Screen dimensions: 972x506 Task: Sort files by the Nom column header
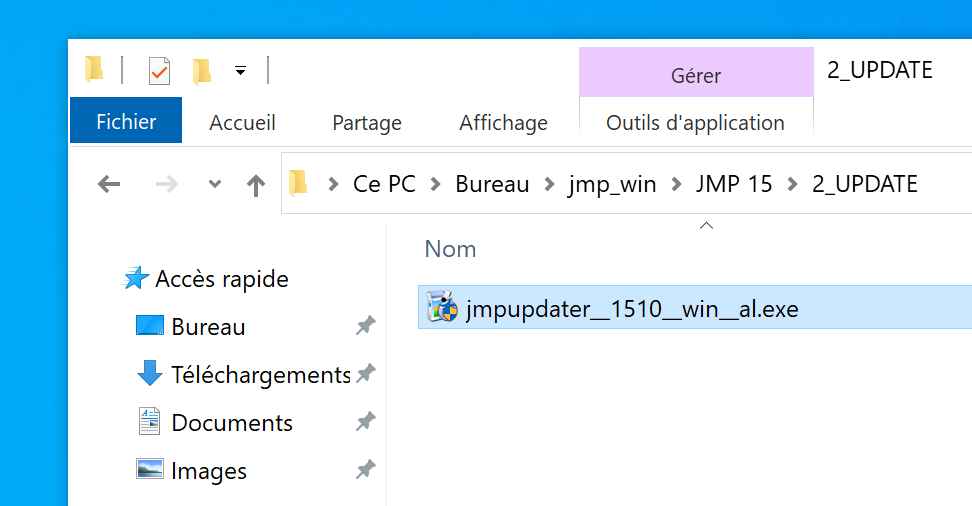click(x=450, y=249)
